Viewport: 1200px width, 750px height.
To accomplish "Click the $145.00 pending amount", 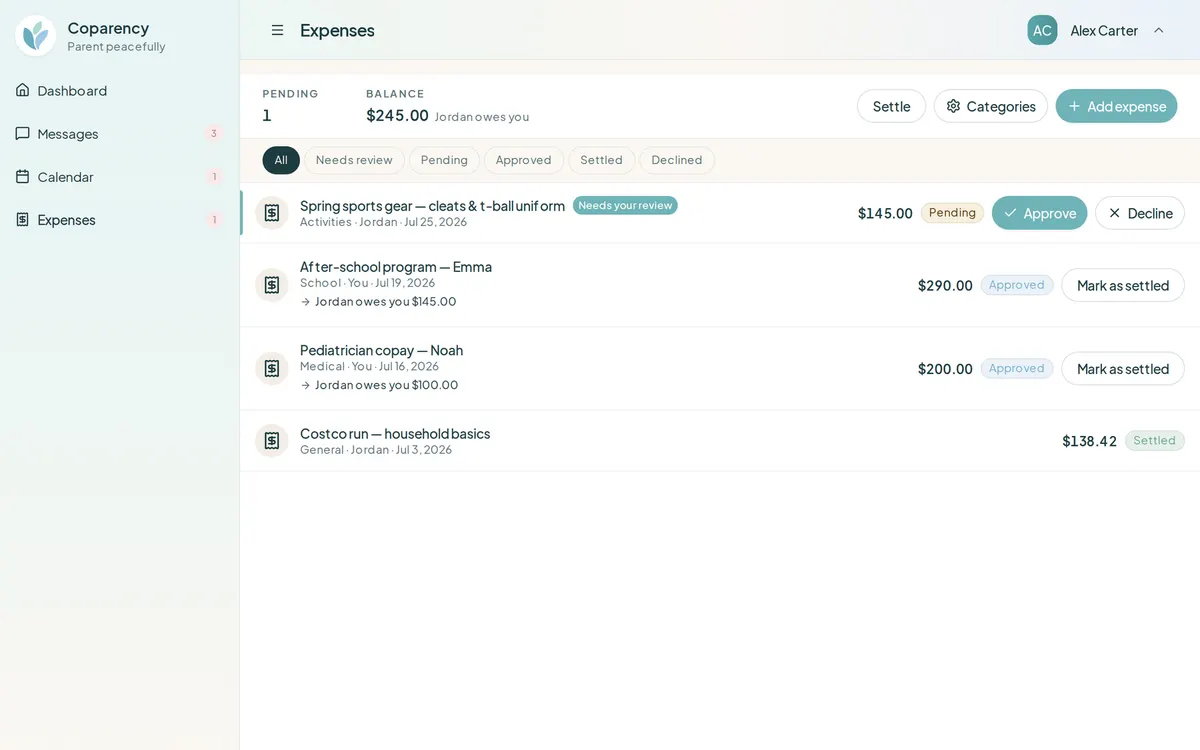I will click(x=885, y=213).
